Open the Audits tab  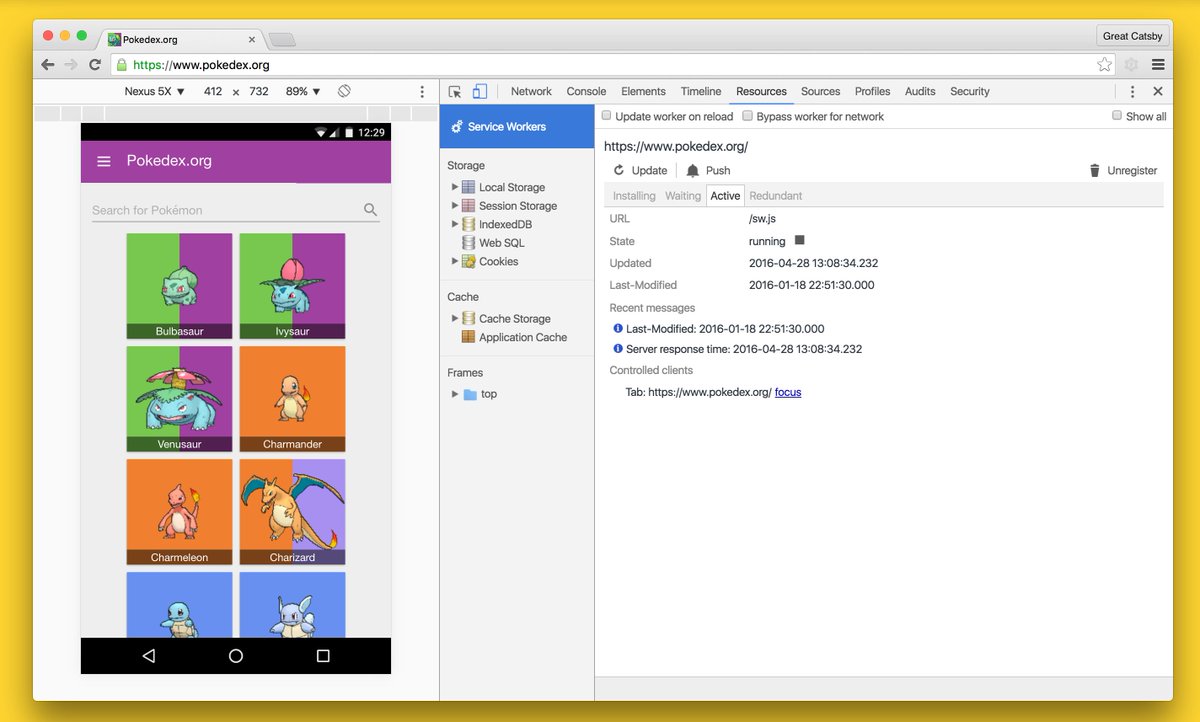pyautogui.click(x=920, y=91)
